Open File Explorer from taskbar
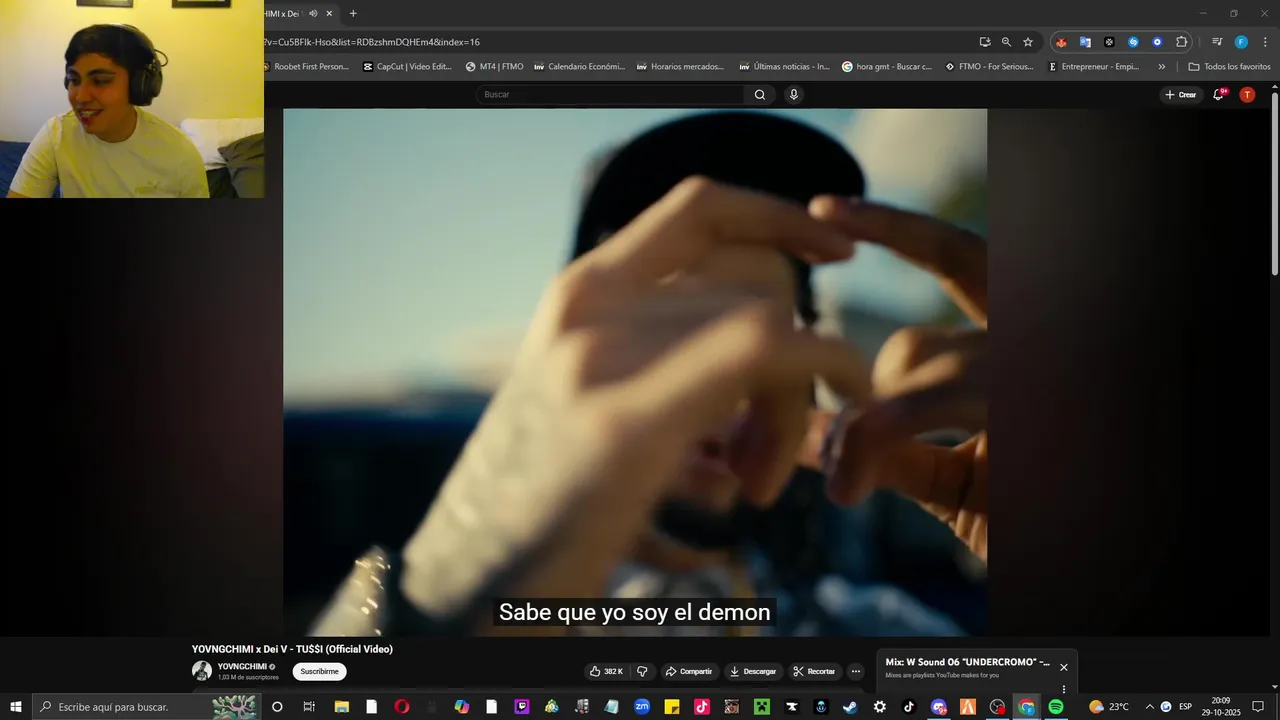Viewport: 1280px width, 720px height. pyautogui.click(x=341, y=707)
